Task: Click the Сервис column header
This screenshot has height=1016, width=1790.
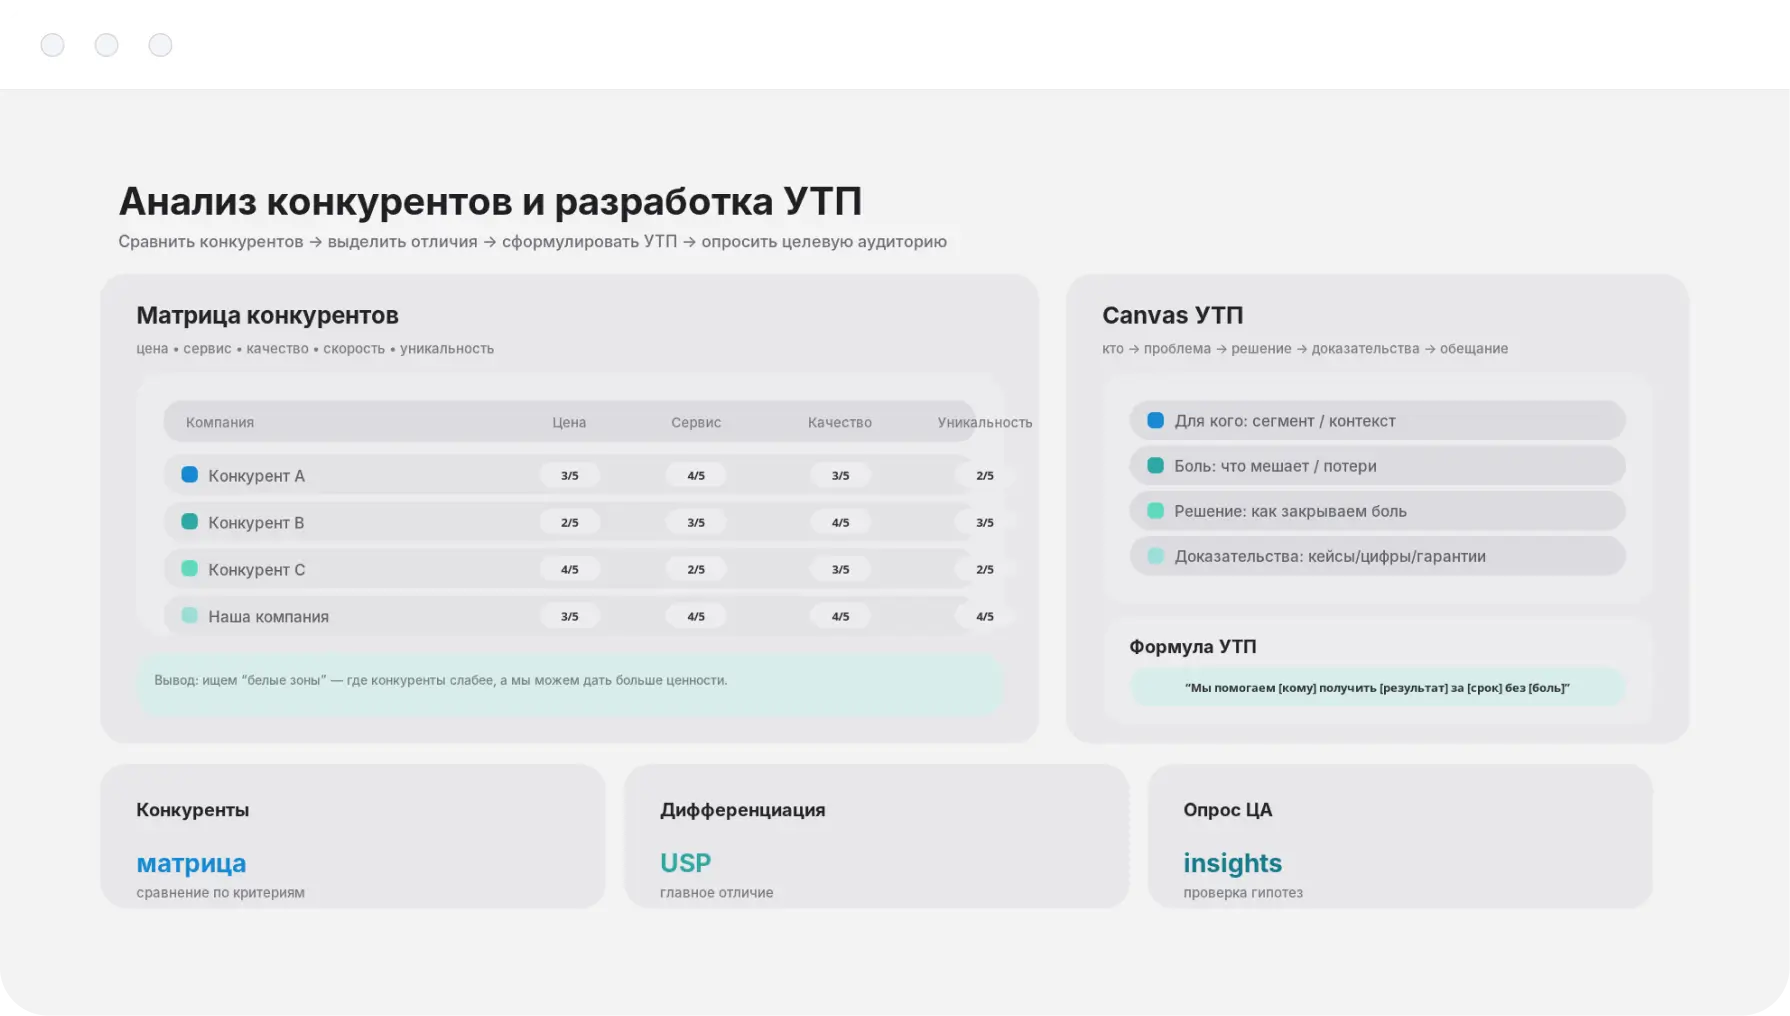Action: [x=696, y=423]
